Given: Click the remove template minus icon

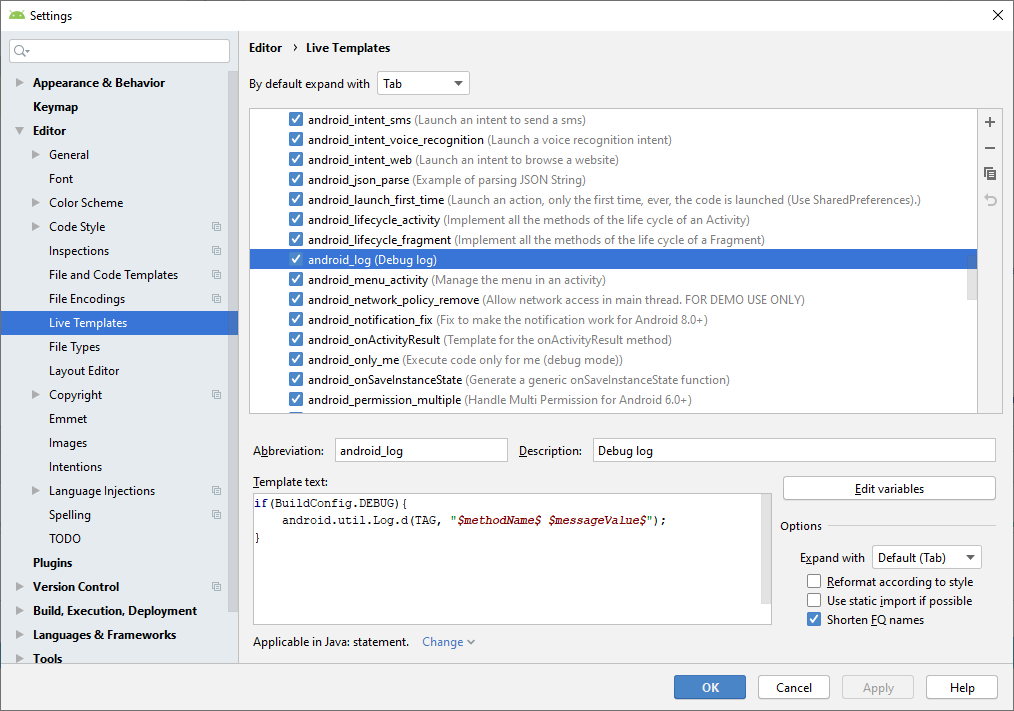Looking at the screenshot, I should (x=990, y=148).
